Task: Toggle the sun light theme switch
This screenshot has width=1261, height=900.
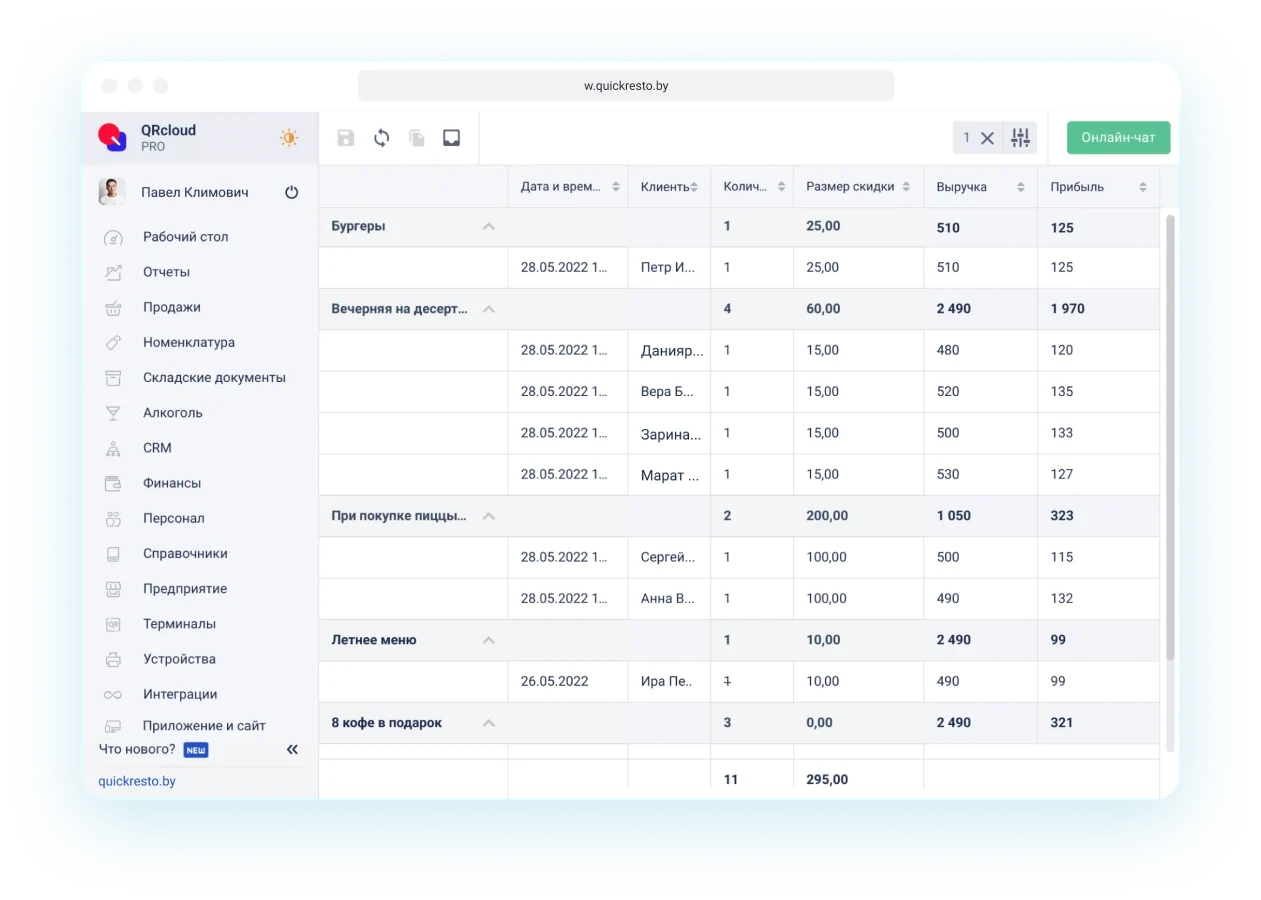Action: [289, 138]
